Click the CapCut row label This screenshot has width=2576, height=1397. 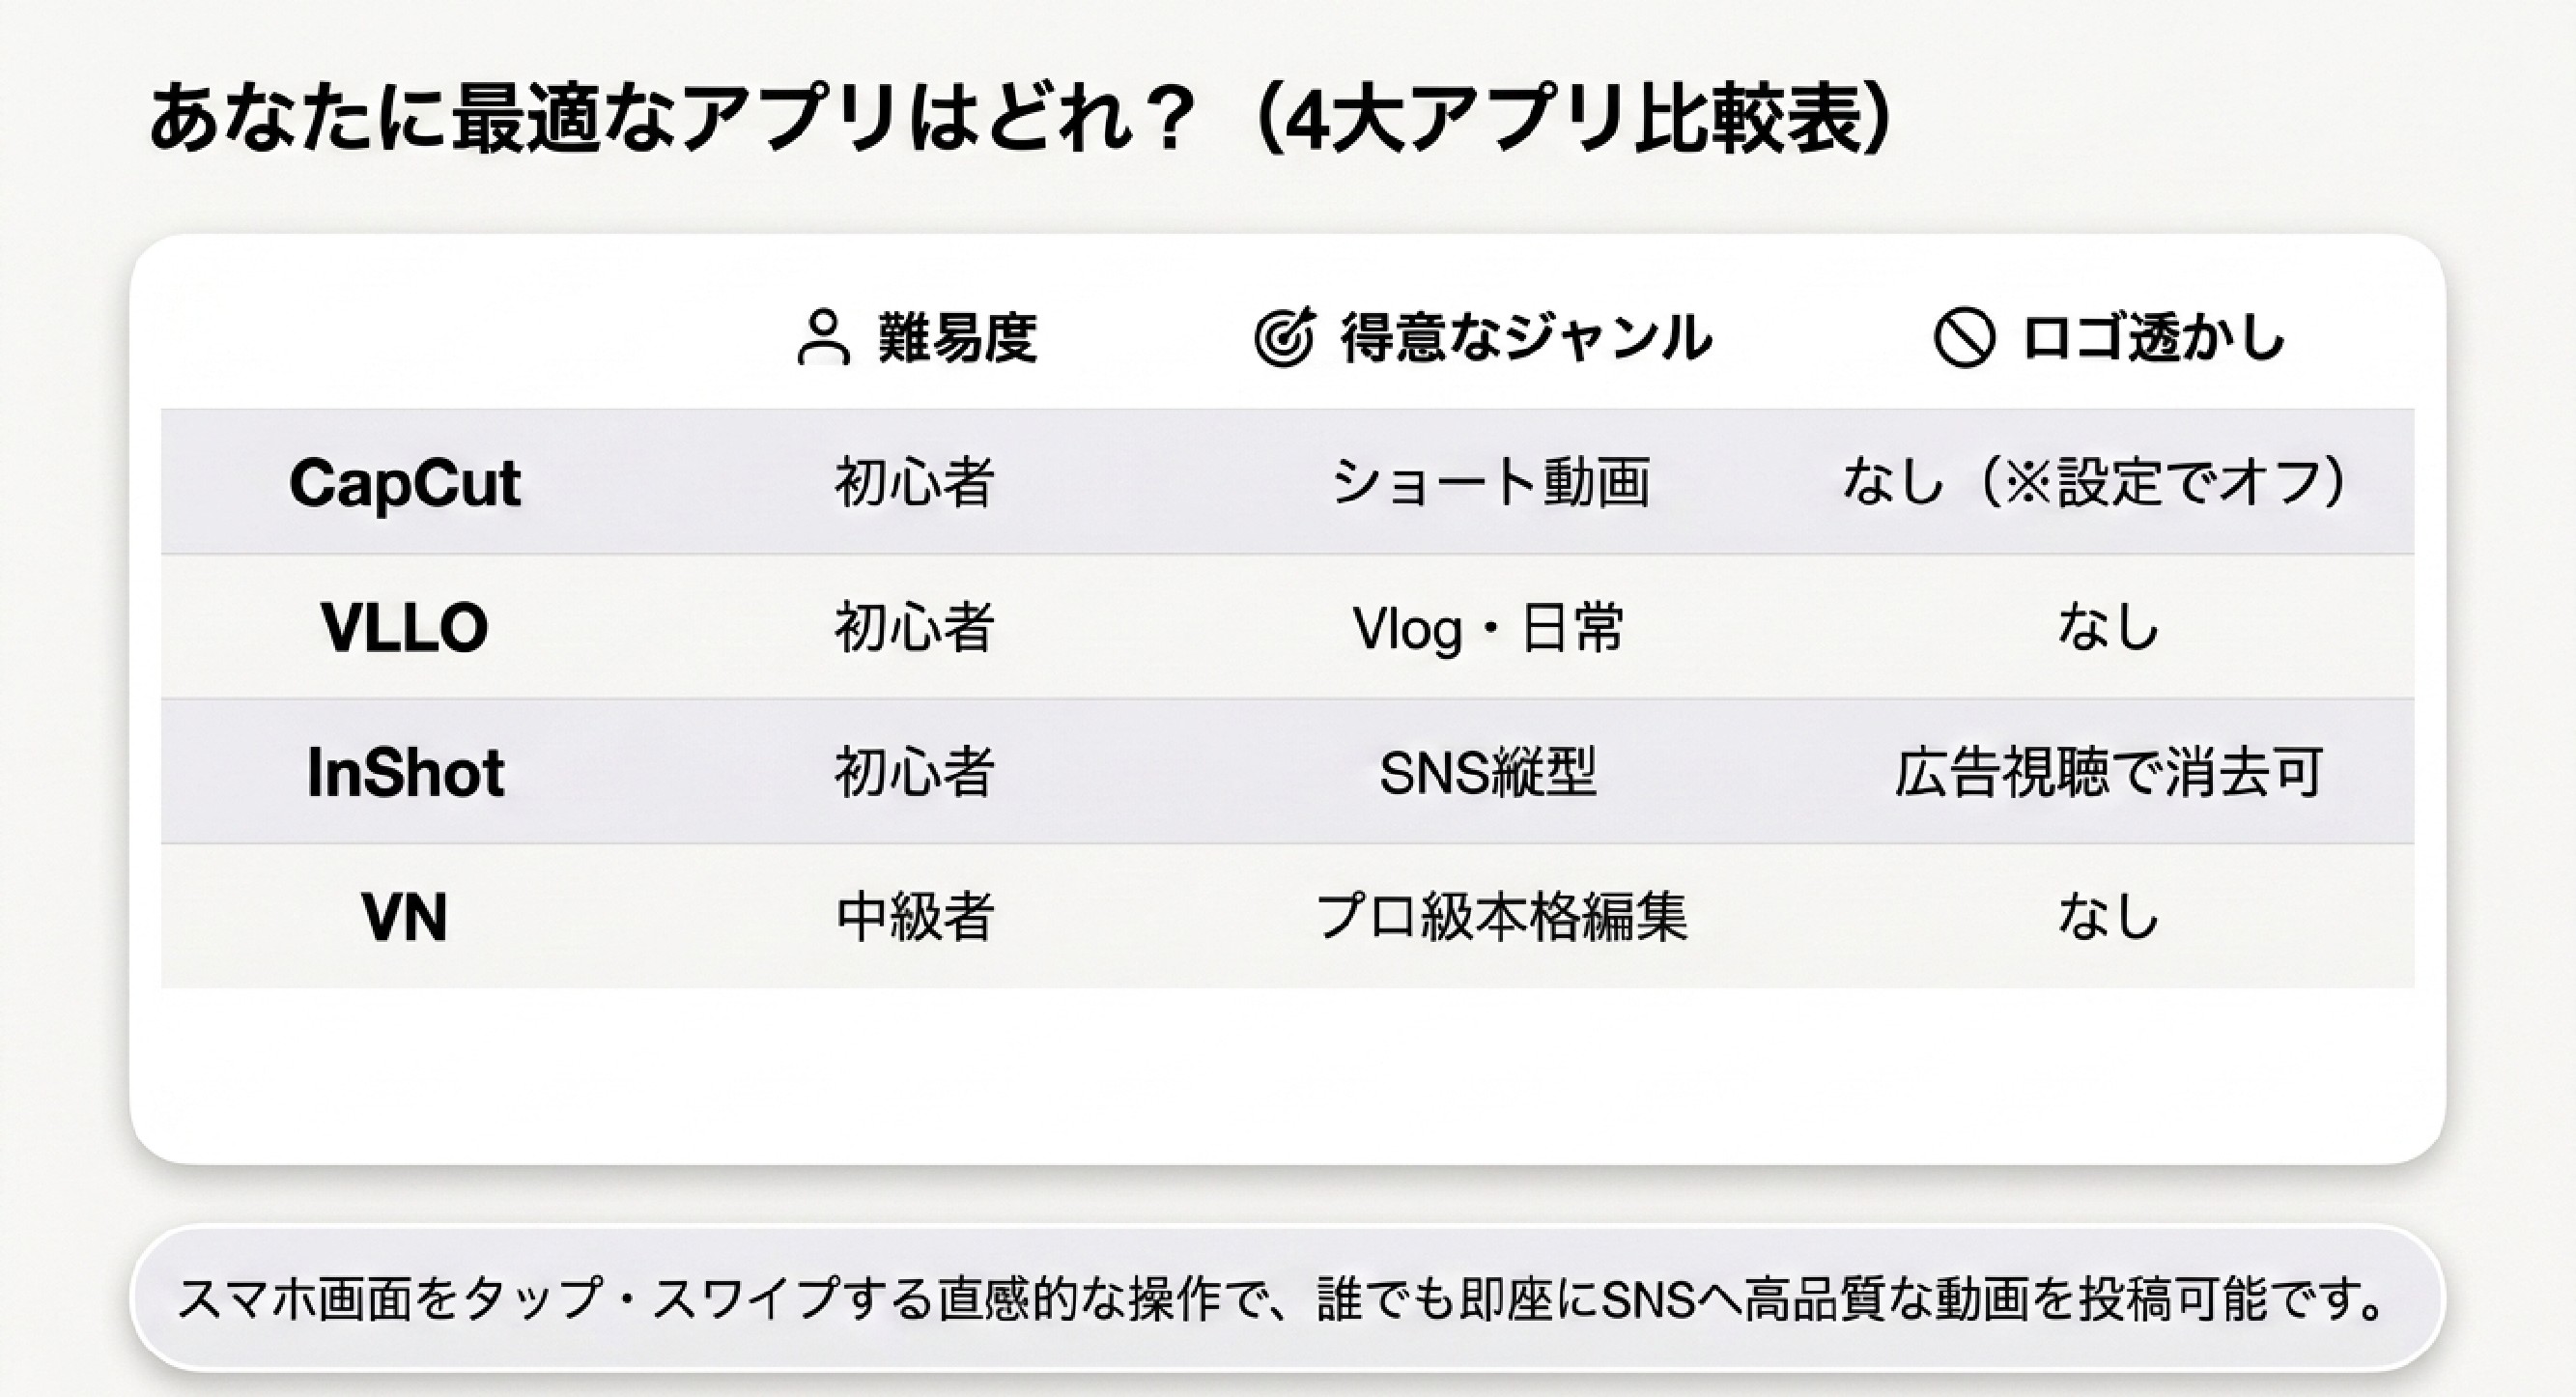click(405, 484)
